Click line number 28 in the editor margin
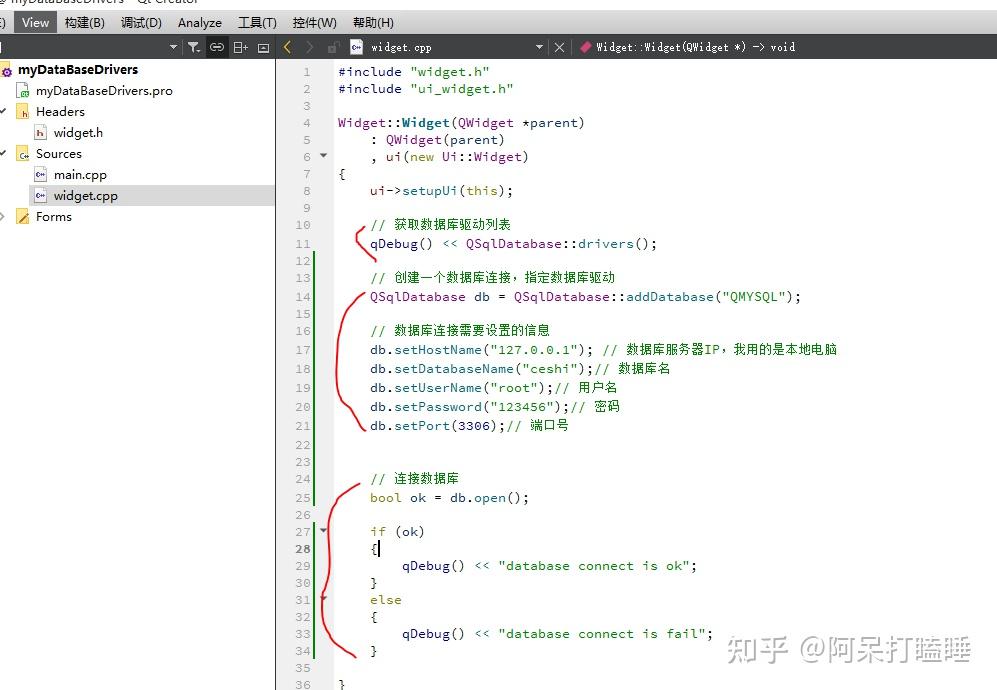The height and width of the screenshot is (690, 997). 303,548
